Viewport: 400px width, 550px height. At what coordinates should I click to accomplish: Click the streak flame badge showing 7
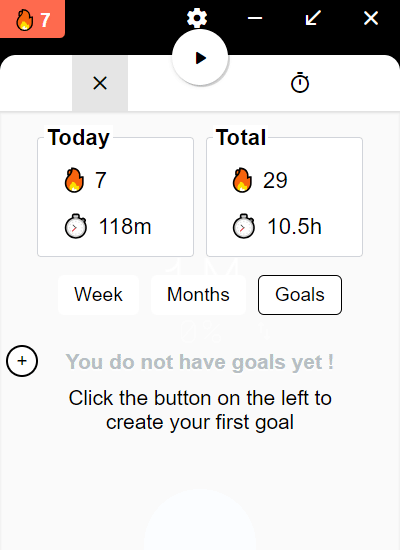pos(32,19)
